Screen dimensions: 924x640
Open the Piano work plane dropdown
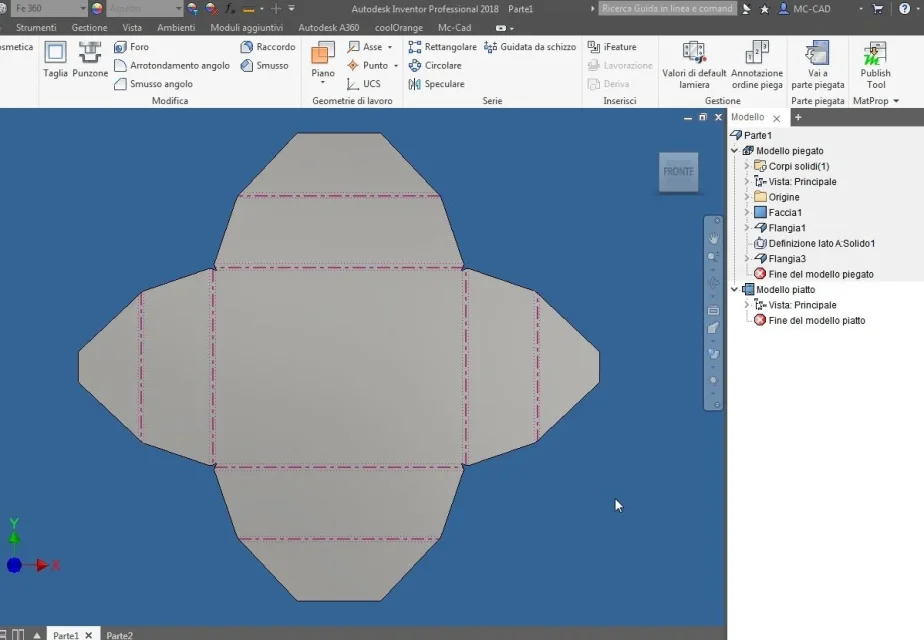point(322,82)
